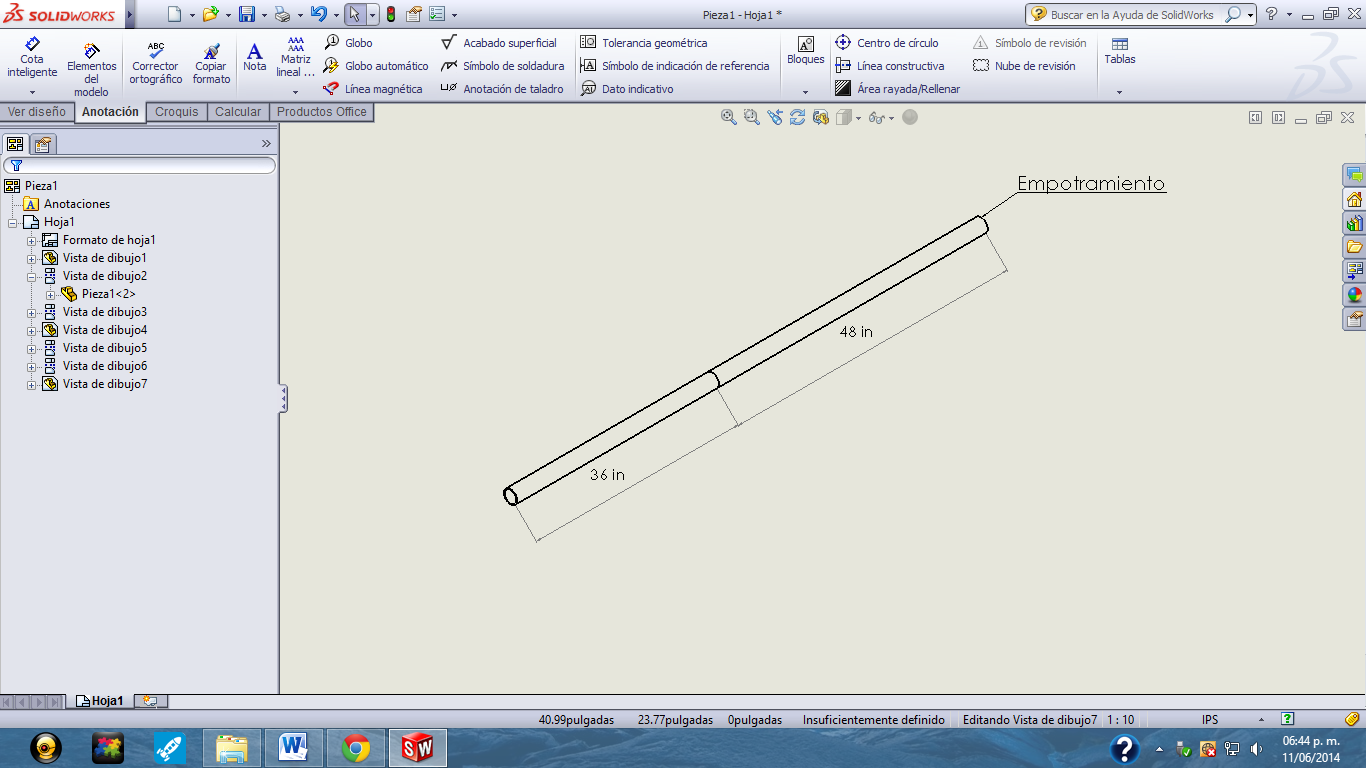Click the Save icon

coord(247,14)
